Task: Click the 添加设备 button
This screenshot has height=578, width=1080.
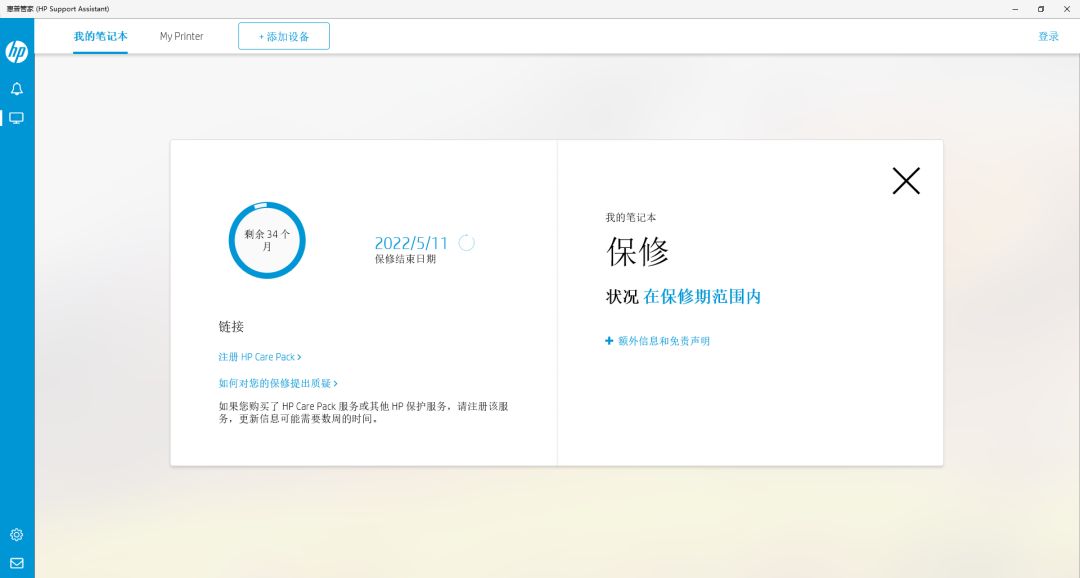Action: pos(284,36)
